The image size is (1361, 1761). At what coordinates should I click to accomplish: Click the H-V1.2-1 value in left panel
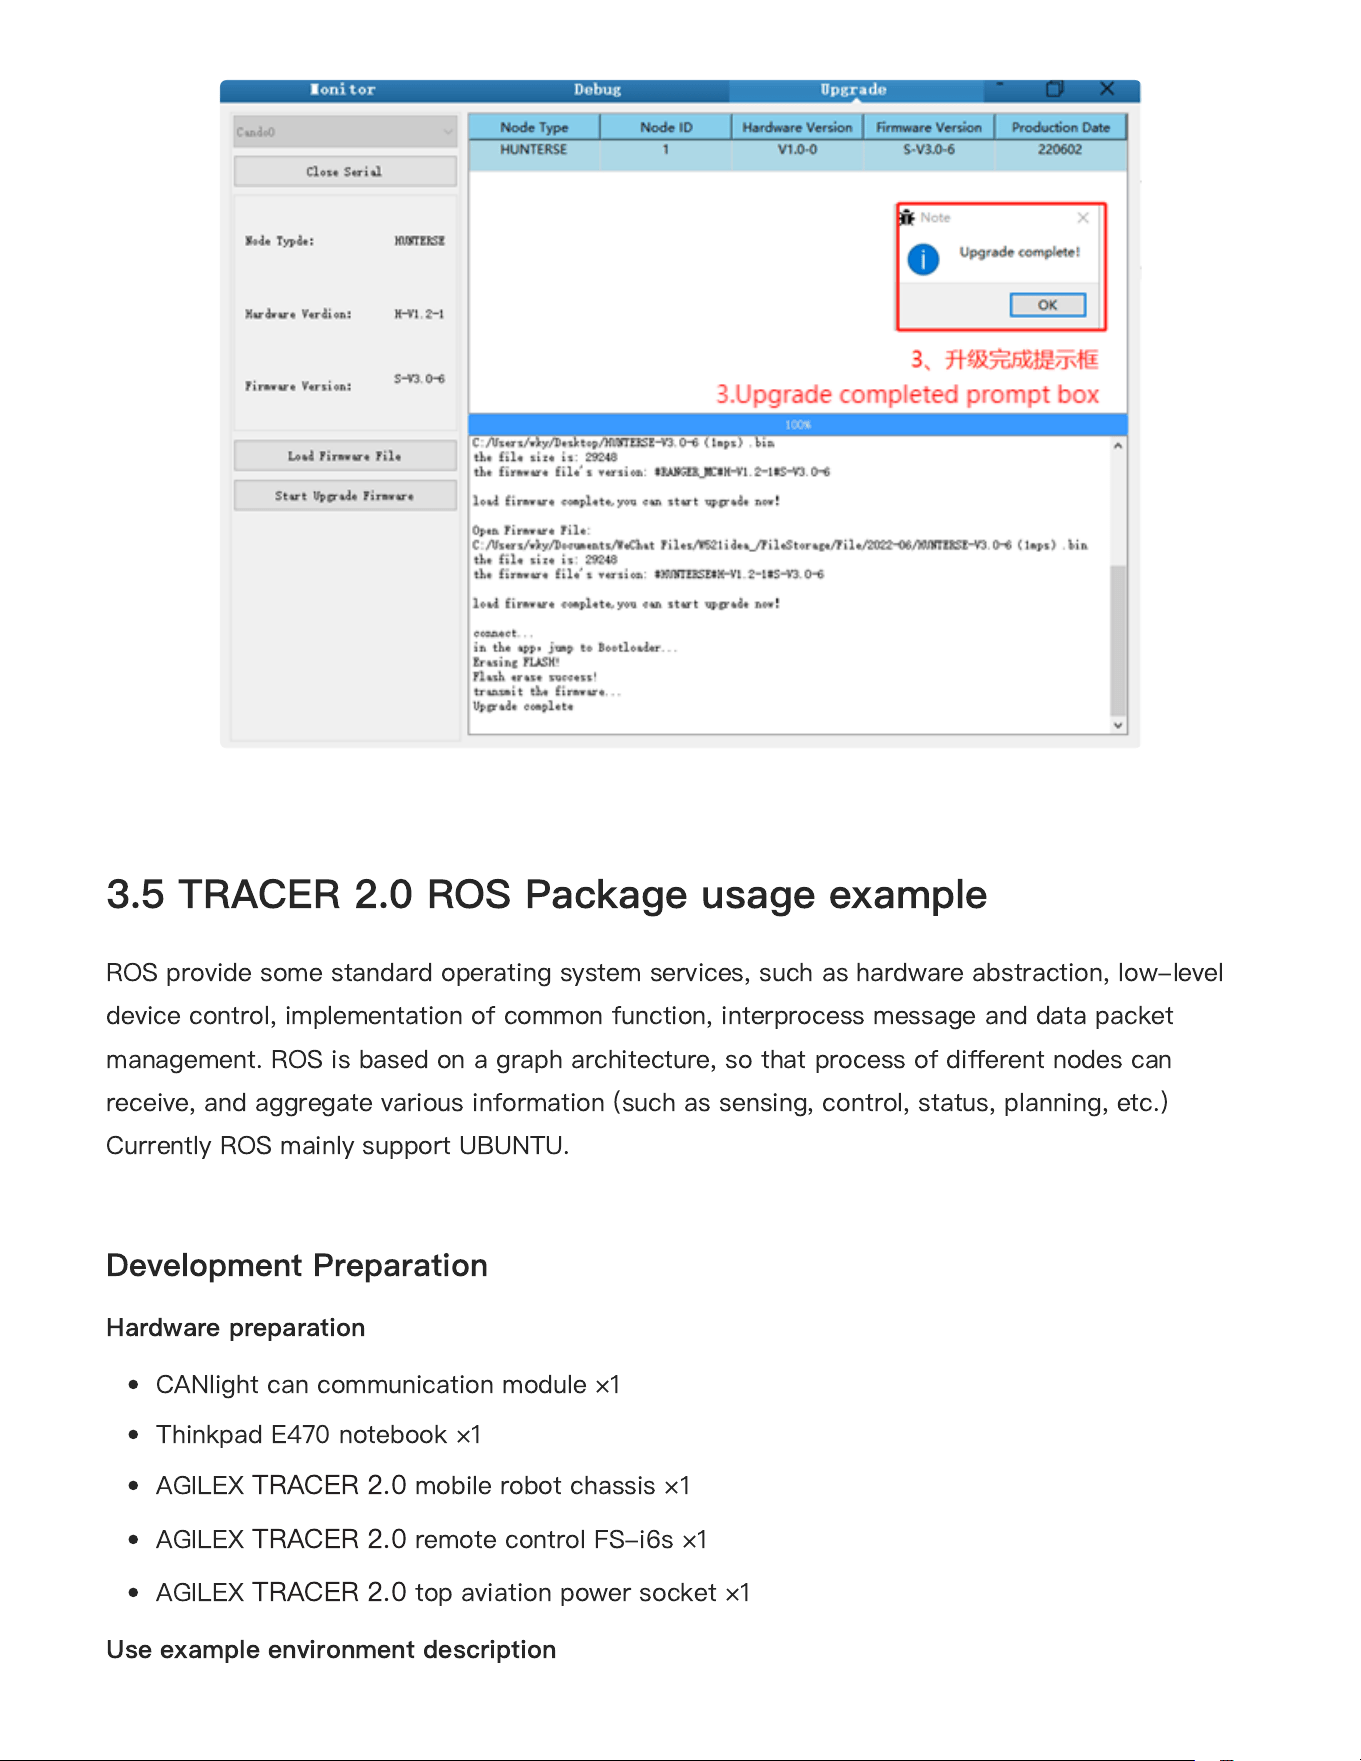click(419, 314)
